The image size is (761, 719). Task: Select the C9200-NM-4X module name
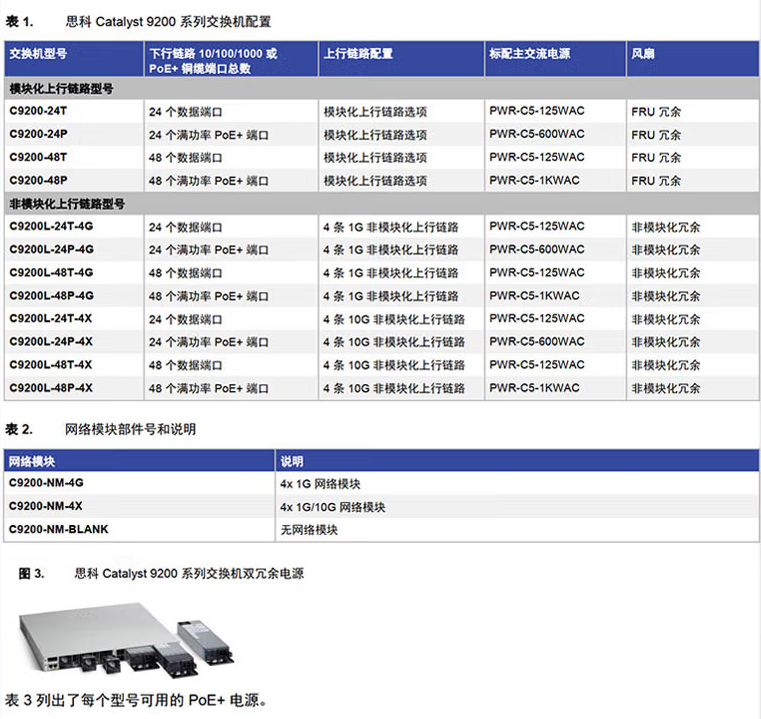45,506
